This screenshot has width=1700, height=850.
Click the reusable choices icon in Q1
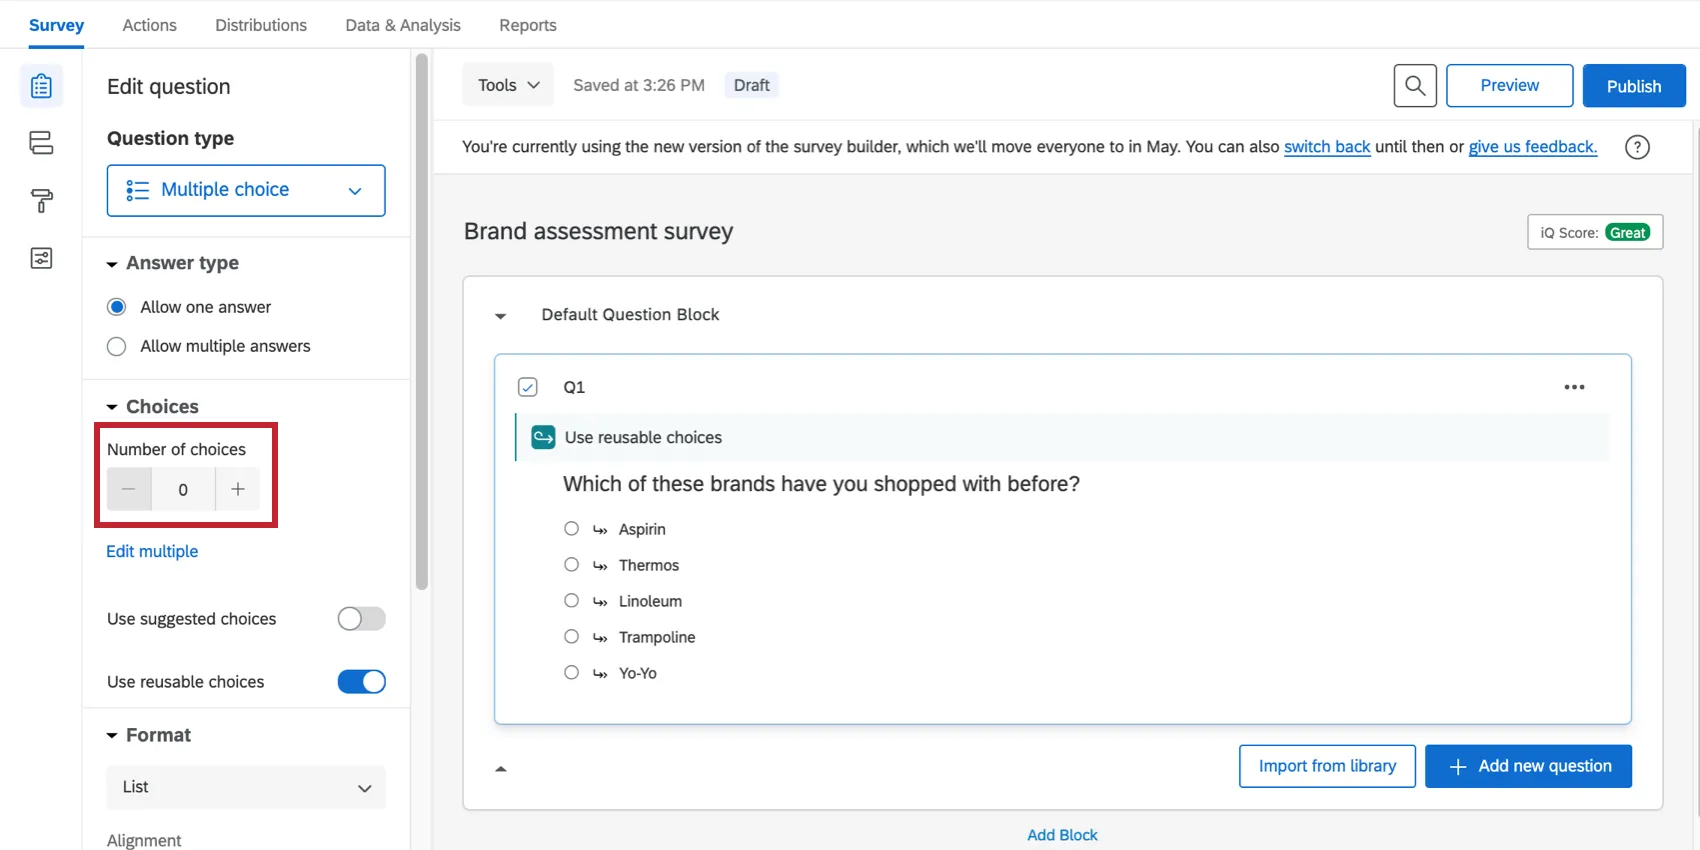click(x=543, y=437)
